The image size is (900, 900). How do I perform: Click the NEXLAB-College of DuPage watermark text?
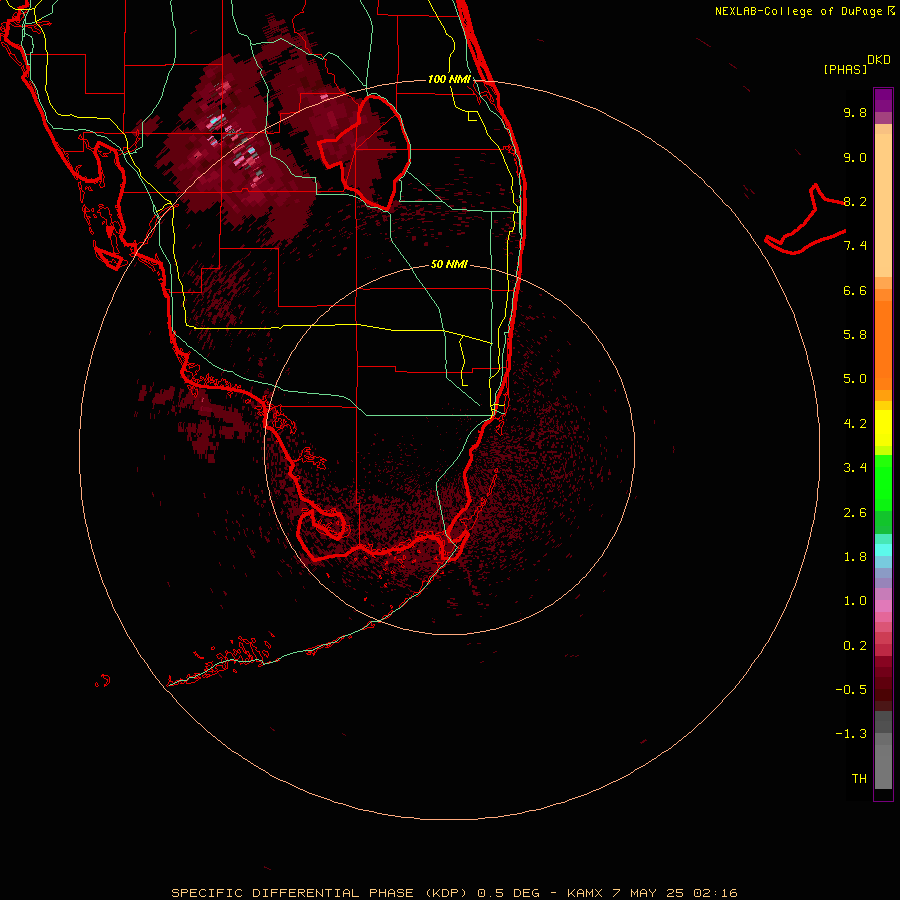click(800, 11)
